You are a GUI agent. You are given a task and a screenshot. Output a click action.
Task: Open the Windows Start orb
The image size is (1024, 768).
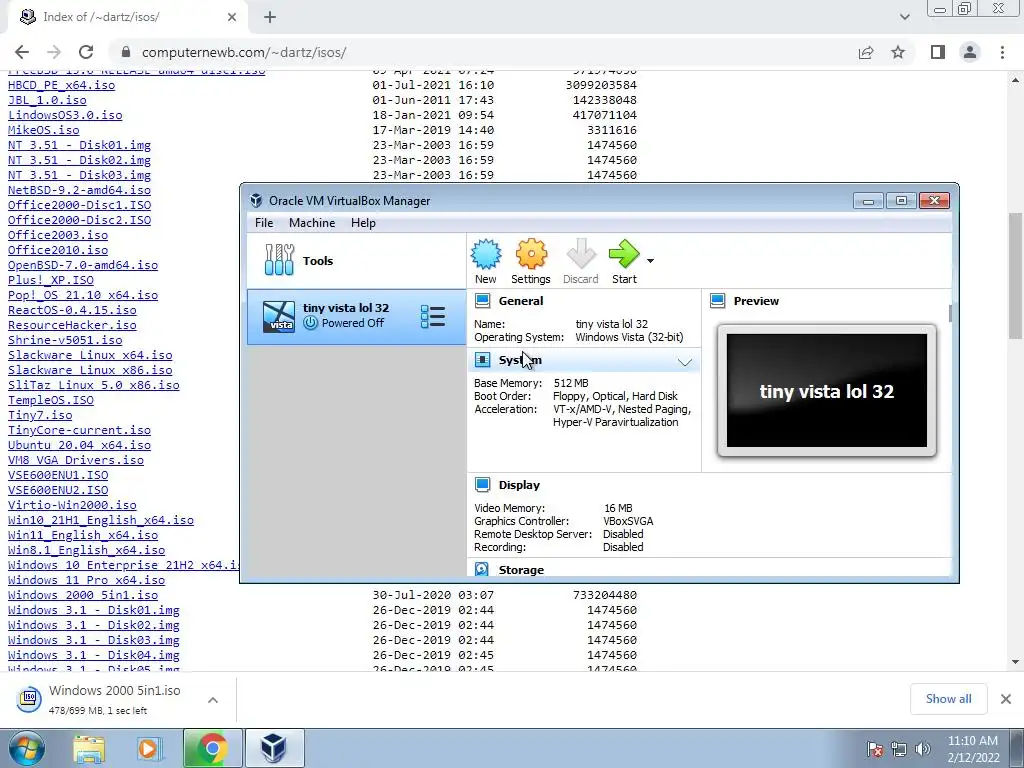(x=26, y=748)
